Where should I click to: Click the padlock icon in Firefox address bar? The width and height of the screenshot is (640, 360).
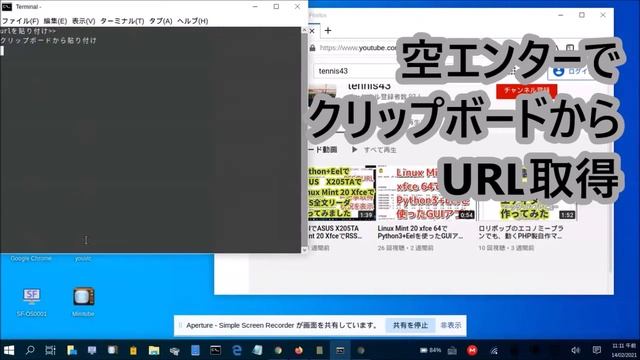[x=313, y=48]
